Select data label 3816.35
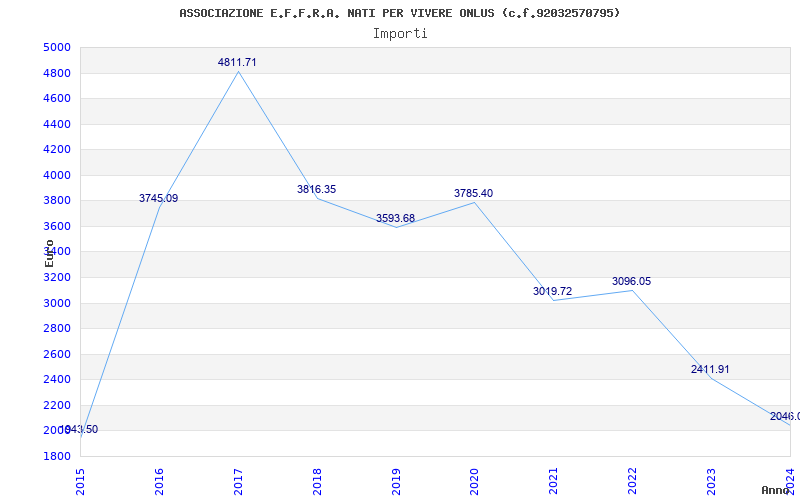 (x=316, y=189)
